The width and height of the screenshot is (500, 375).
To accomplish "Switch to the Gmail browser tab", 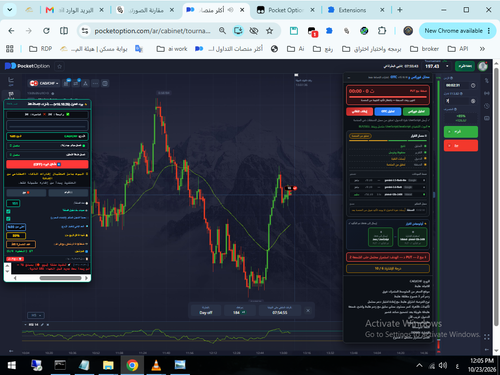I will (74, 10).
